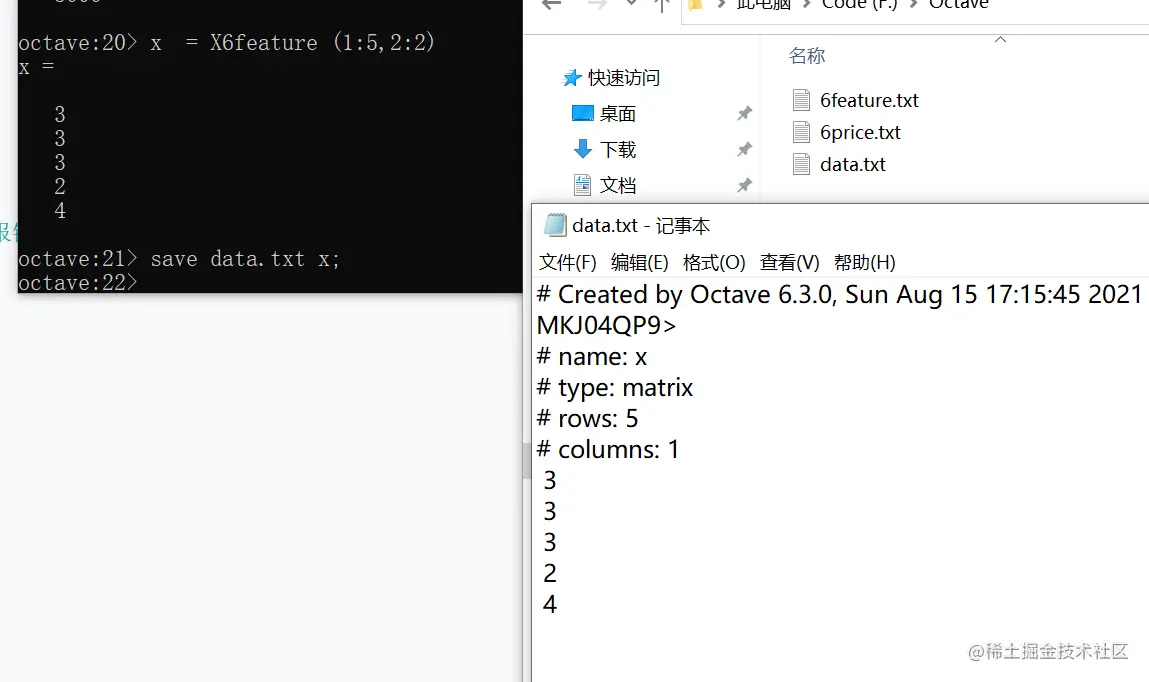Click the Downloads (下载) arrow icon
Image resolution: width=1149 pixels, height=682 pixels.
583,149
